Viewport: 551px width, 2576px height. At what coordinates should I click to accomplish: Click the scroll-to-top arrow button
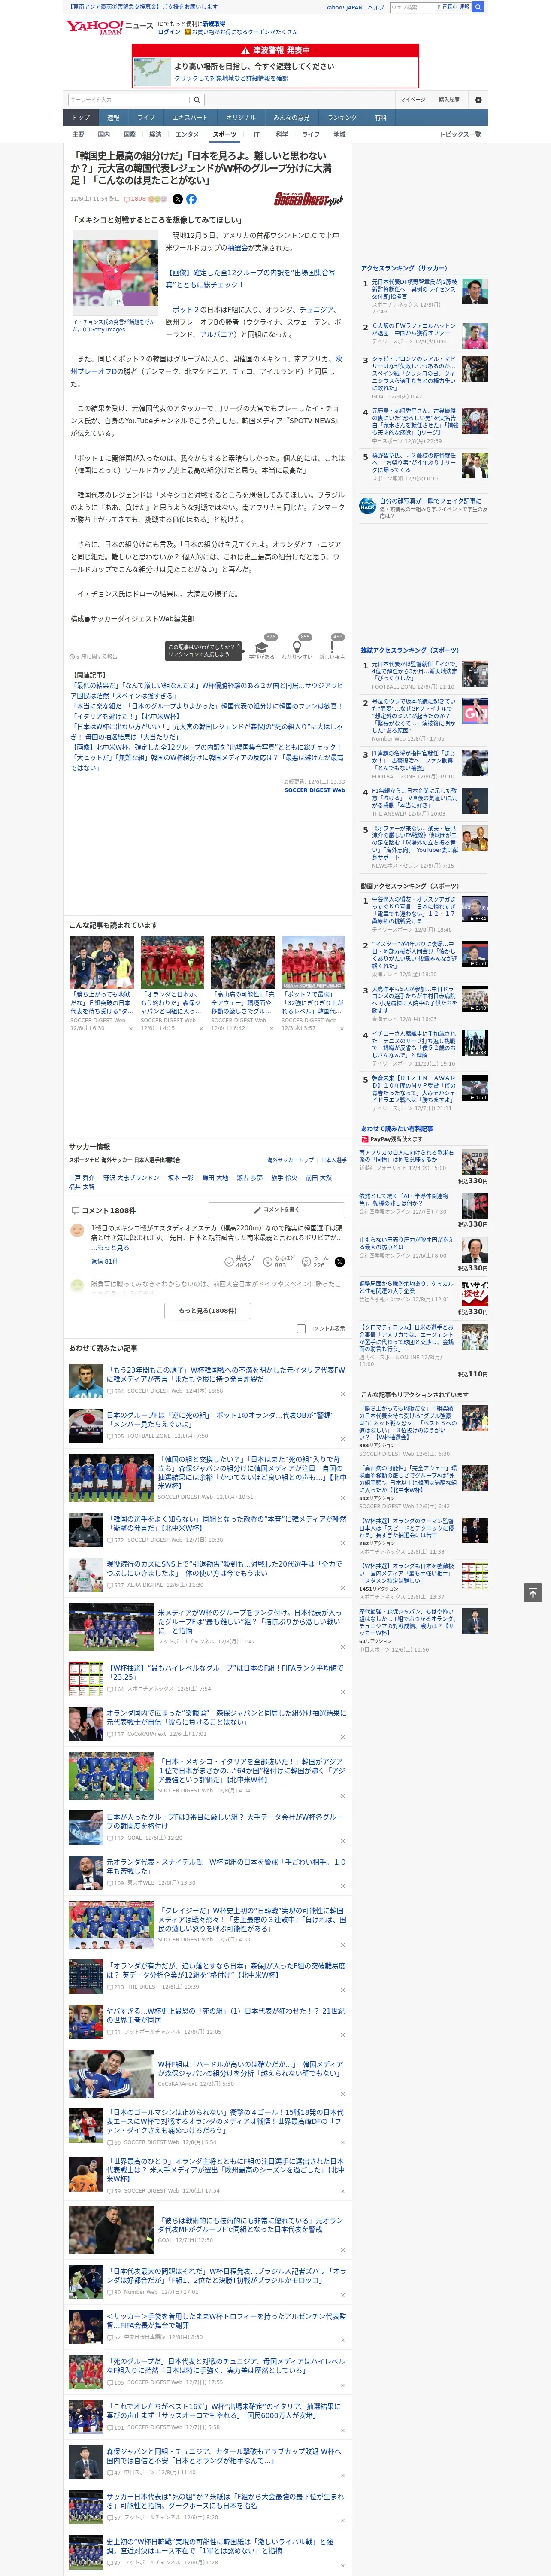point(533,1593)
